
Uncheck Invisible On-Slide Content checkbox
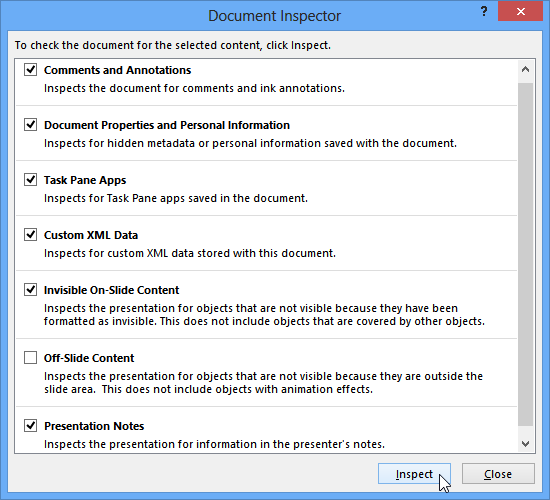[x=31, y=289]
